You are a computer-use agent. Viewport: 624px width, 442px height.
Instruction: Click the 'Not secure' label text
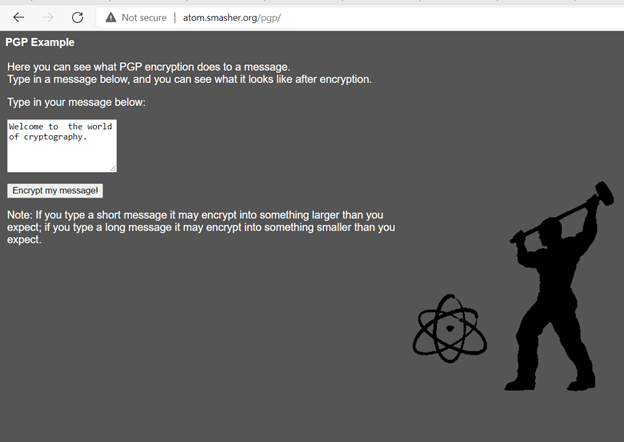144,18
